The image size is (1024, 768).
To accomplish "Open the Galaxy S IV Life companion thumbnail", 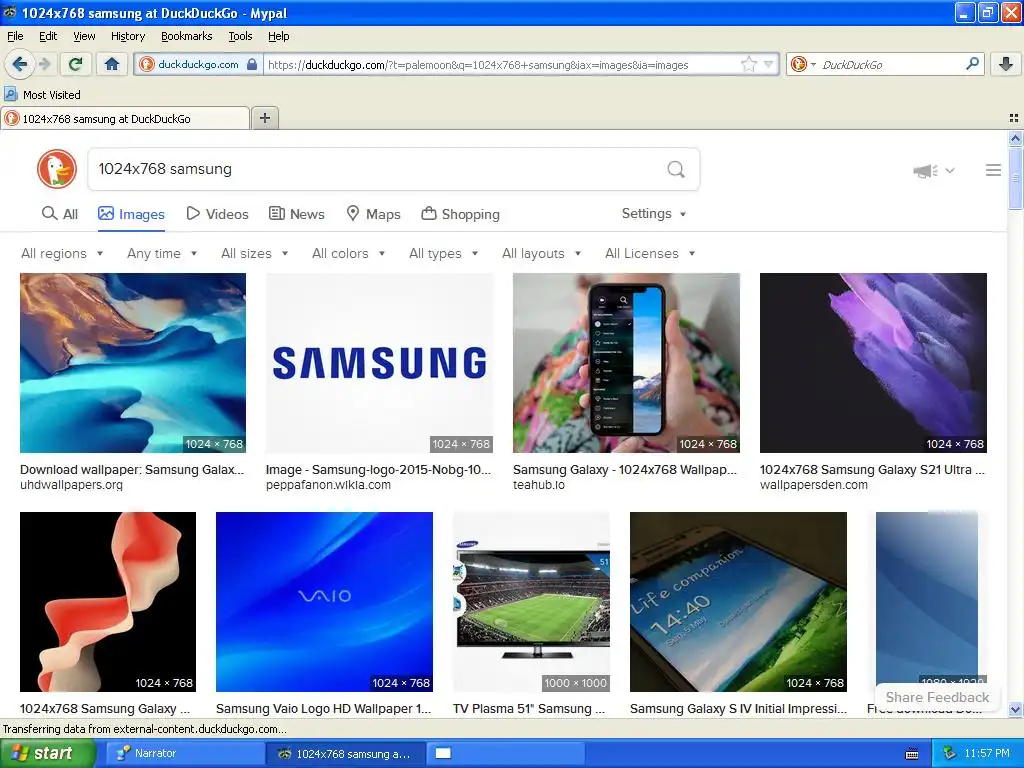I will (x=739, y=601).
